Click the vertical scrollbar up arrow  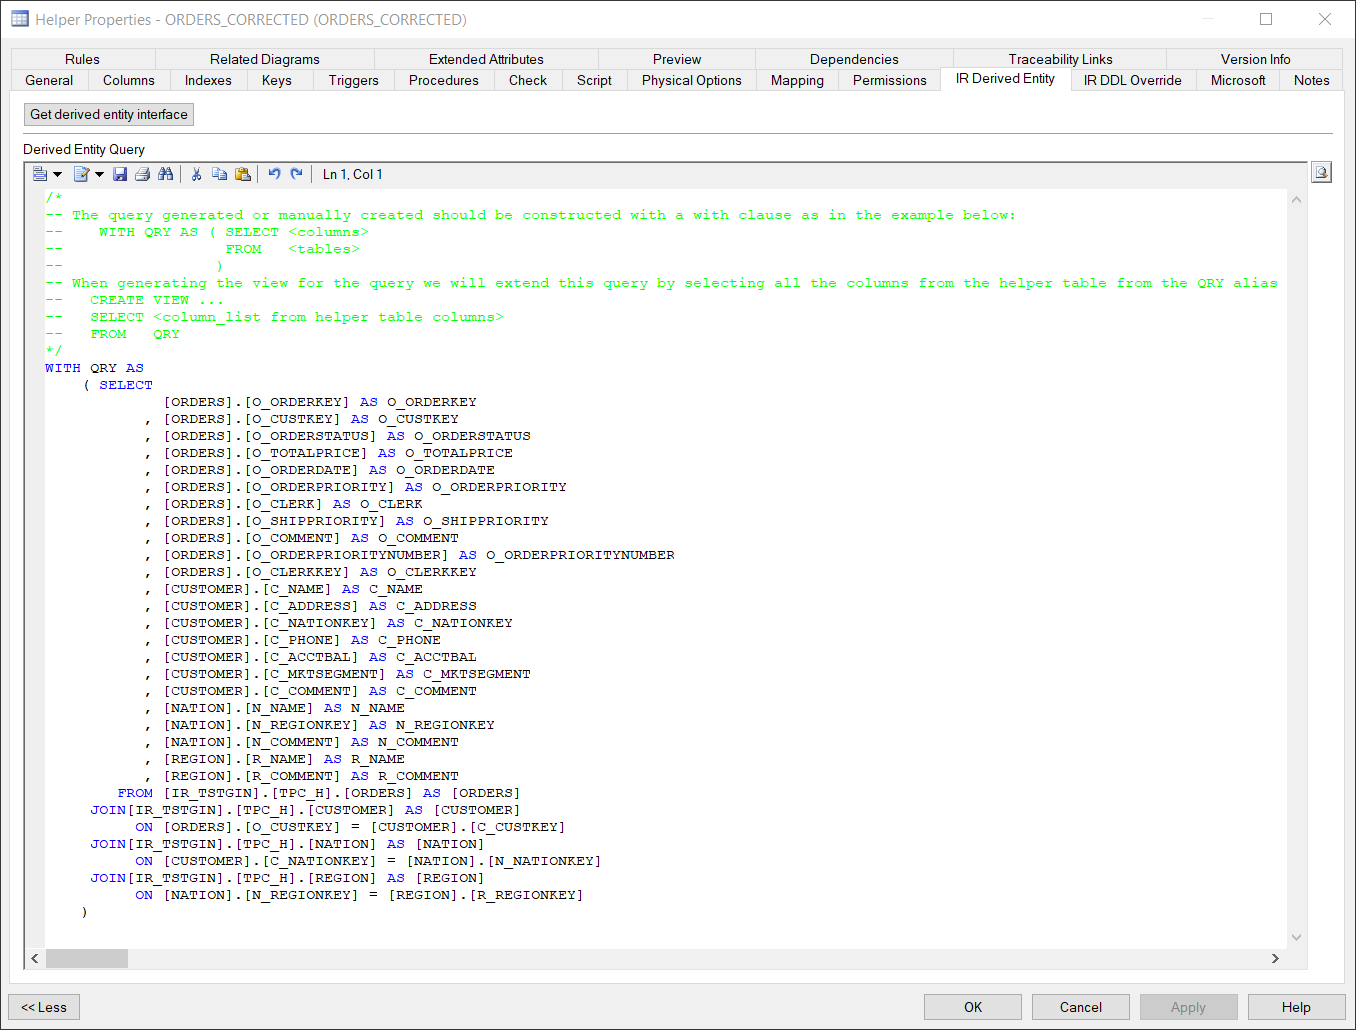(1297, 200)
